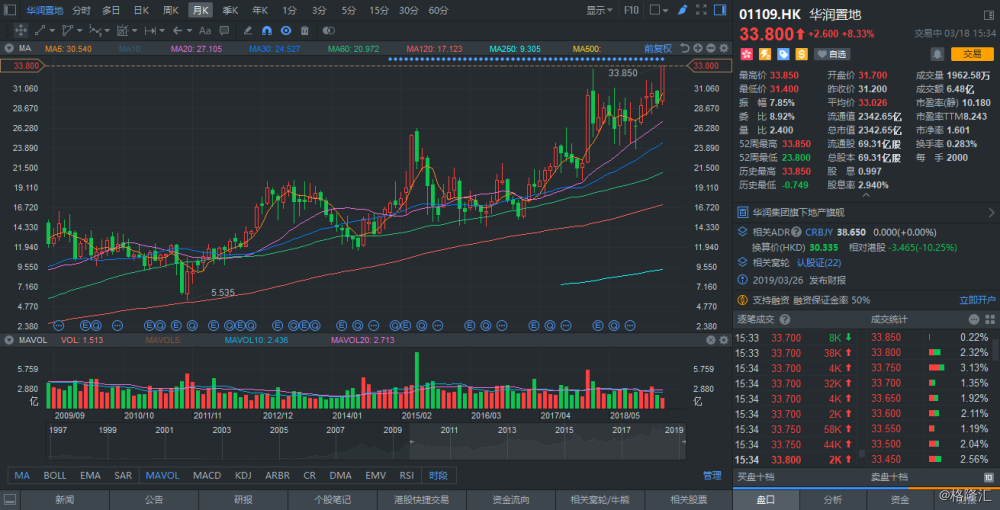Image resolution: width=1000 pixels, height=510 pixels.
Task: Click the orange 交易 trade button
Action: click(x=972, y=54)
